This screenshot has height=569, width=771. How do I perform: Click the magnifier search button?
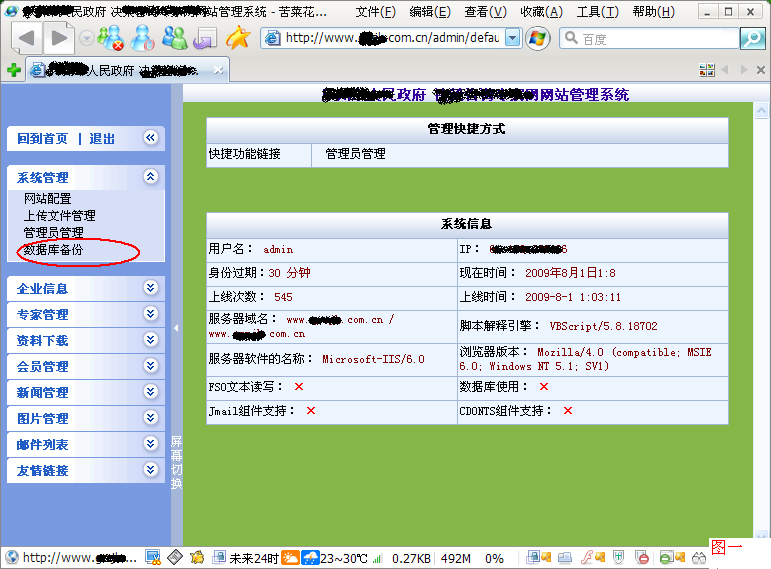752,38
